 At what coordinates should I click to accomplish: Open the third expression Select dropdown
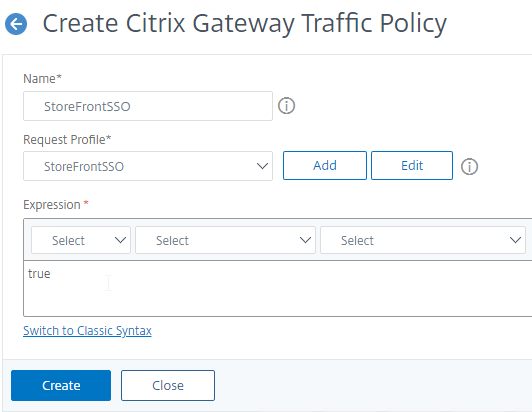click(423, 240)
